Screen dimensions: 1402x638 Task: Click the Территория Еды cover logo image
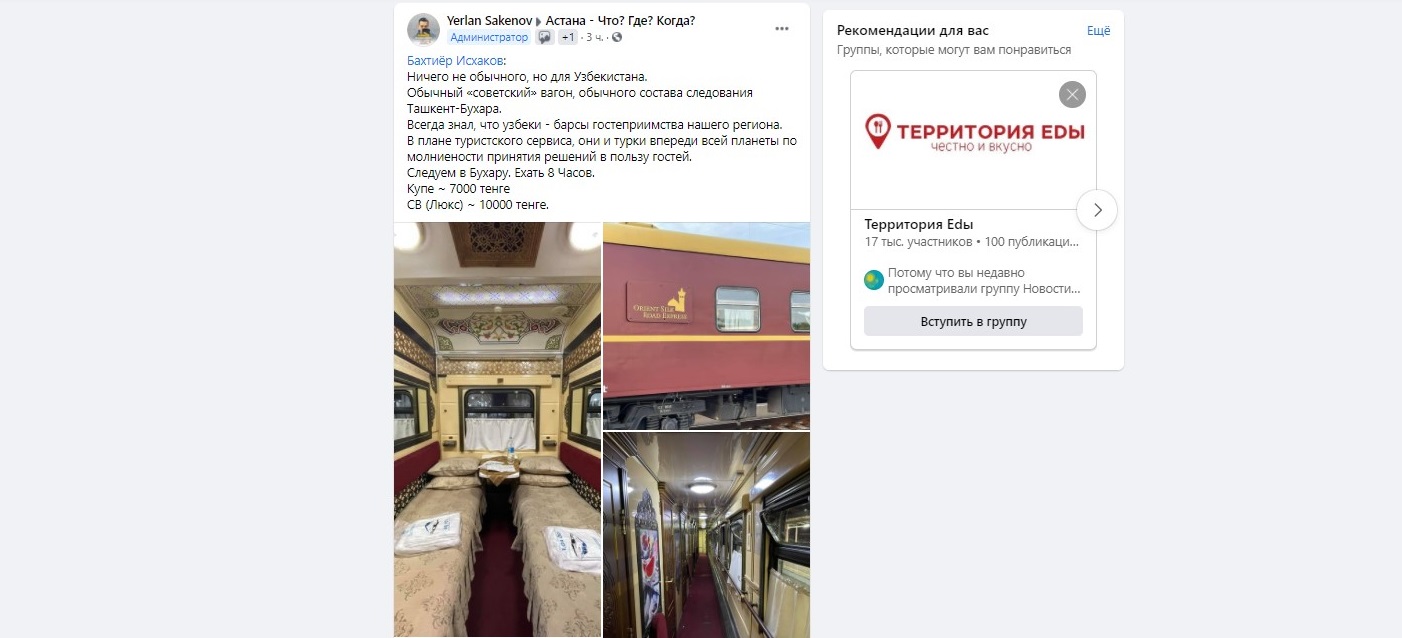tap(973, 140)
